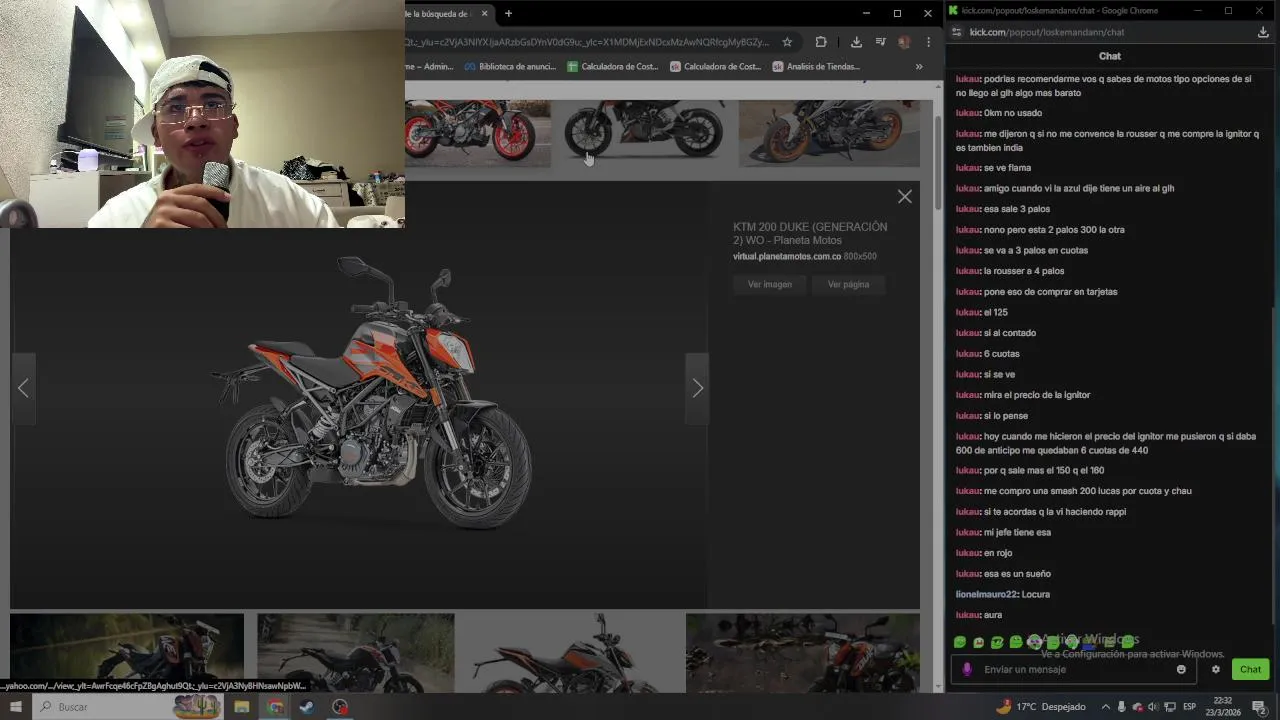Open Steam from the taskbar
Viewport: 1280px width, 720px height.
306,707
